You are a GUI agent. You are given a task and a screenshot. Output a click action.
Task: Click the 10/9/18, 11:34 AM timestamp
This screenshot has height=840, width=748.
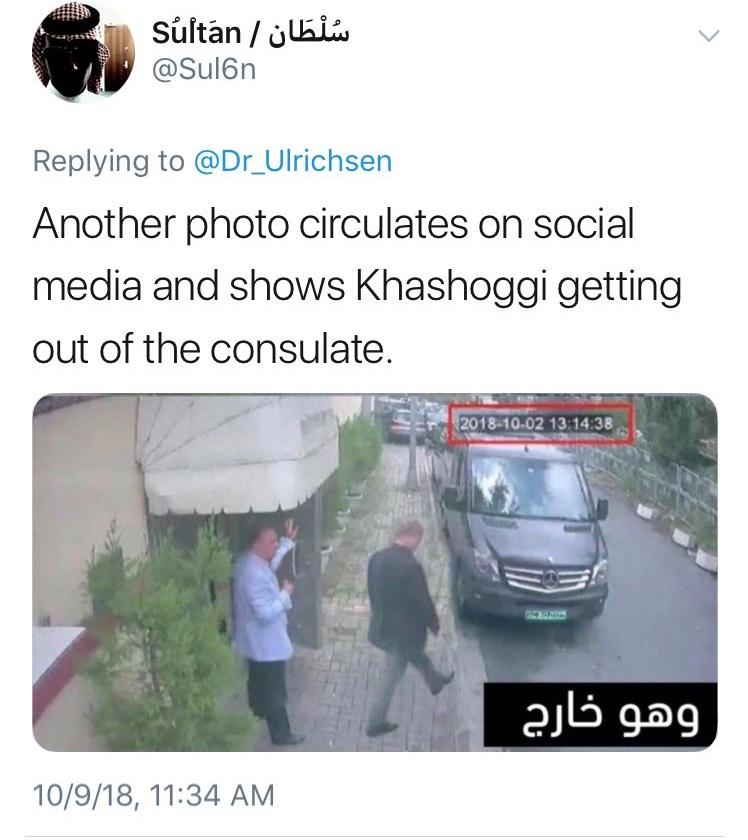point(154,794)
